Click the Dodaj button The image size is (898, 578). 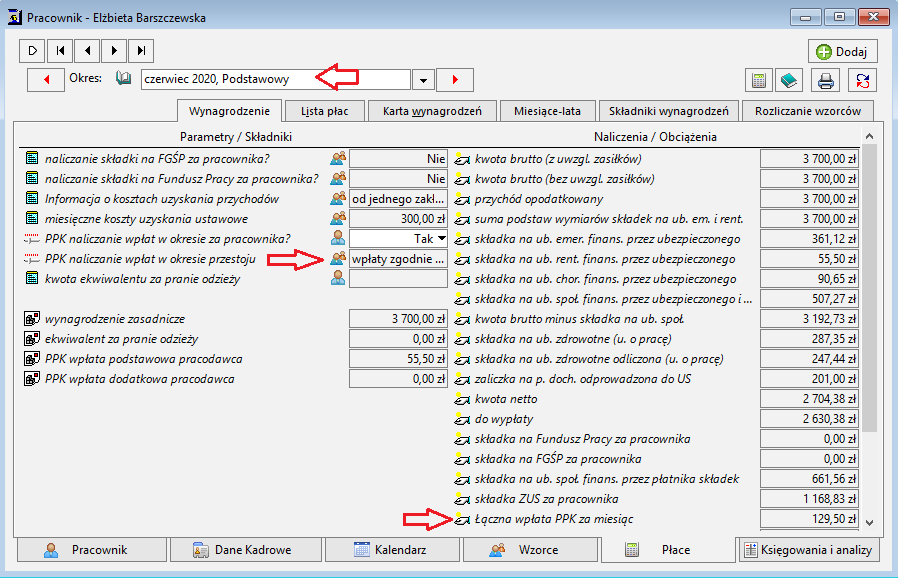(x=842, y=52)
